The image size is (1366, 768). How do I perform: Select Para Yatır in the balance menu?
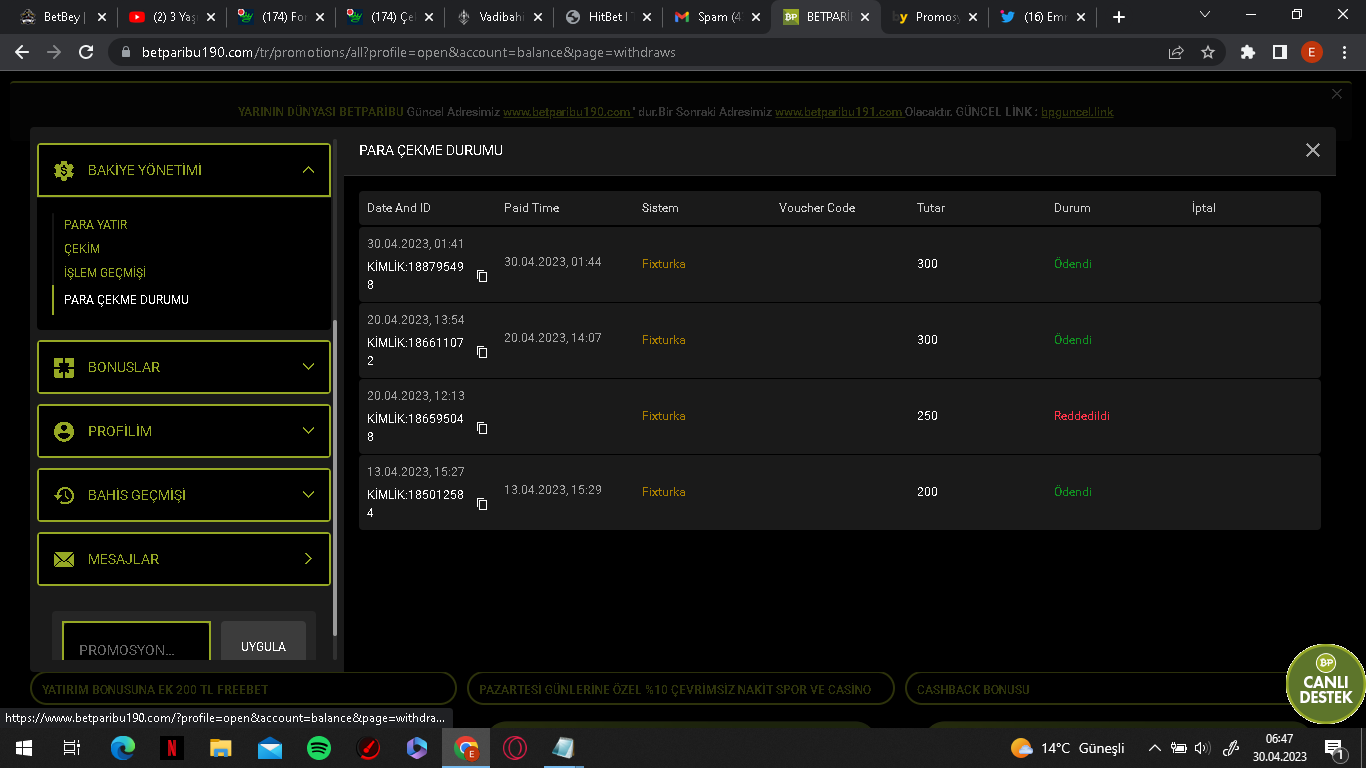tap(96, 225)
